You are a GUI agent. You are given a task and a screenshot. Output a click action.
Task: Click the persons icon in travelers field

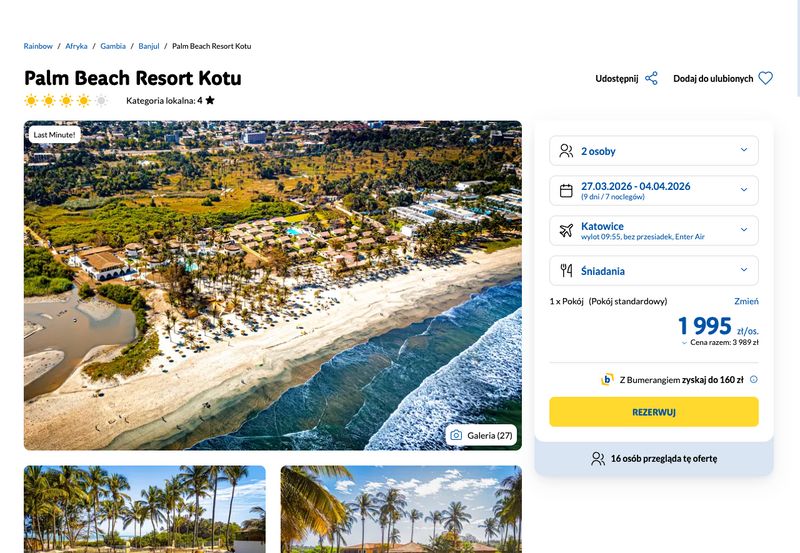click(x=566, y=151)
